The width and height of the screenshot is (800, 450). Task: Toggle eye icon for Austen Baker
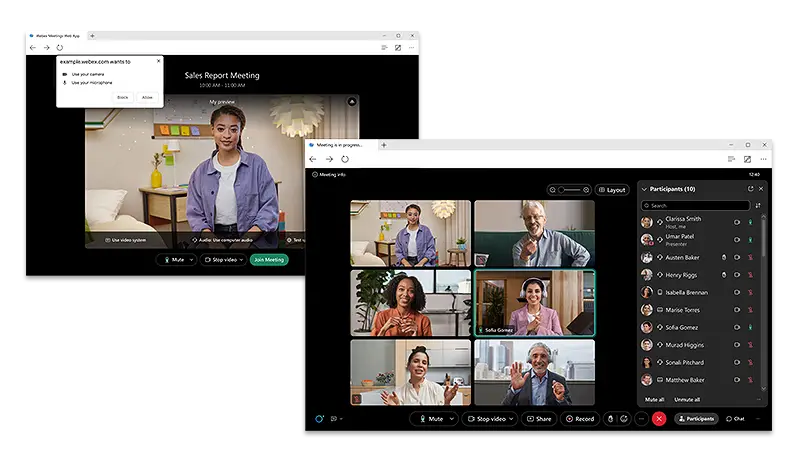coord(737,257)
